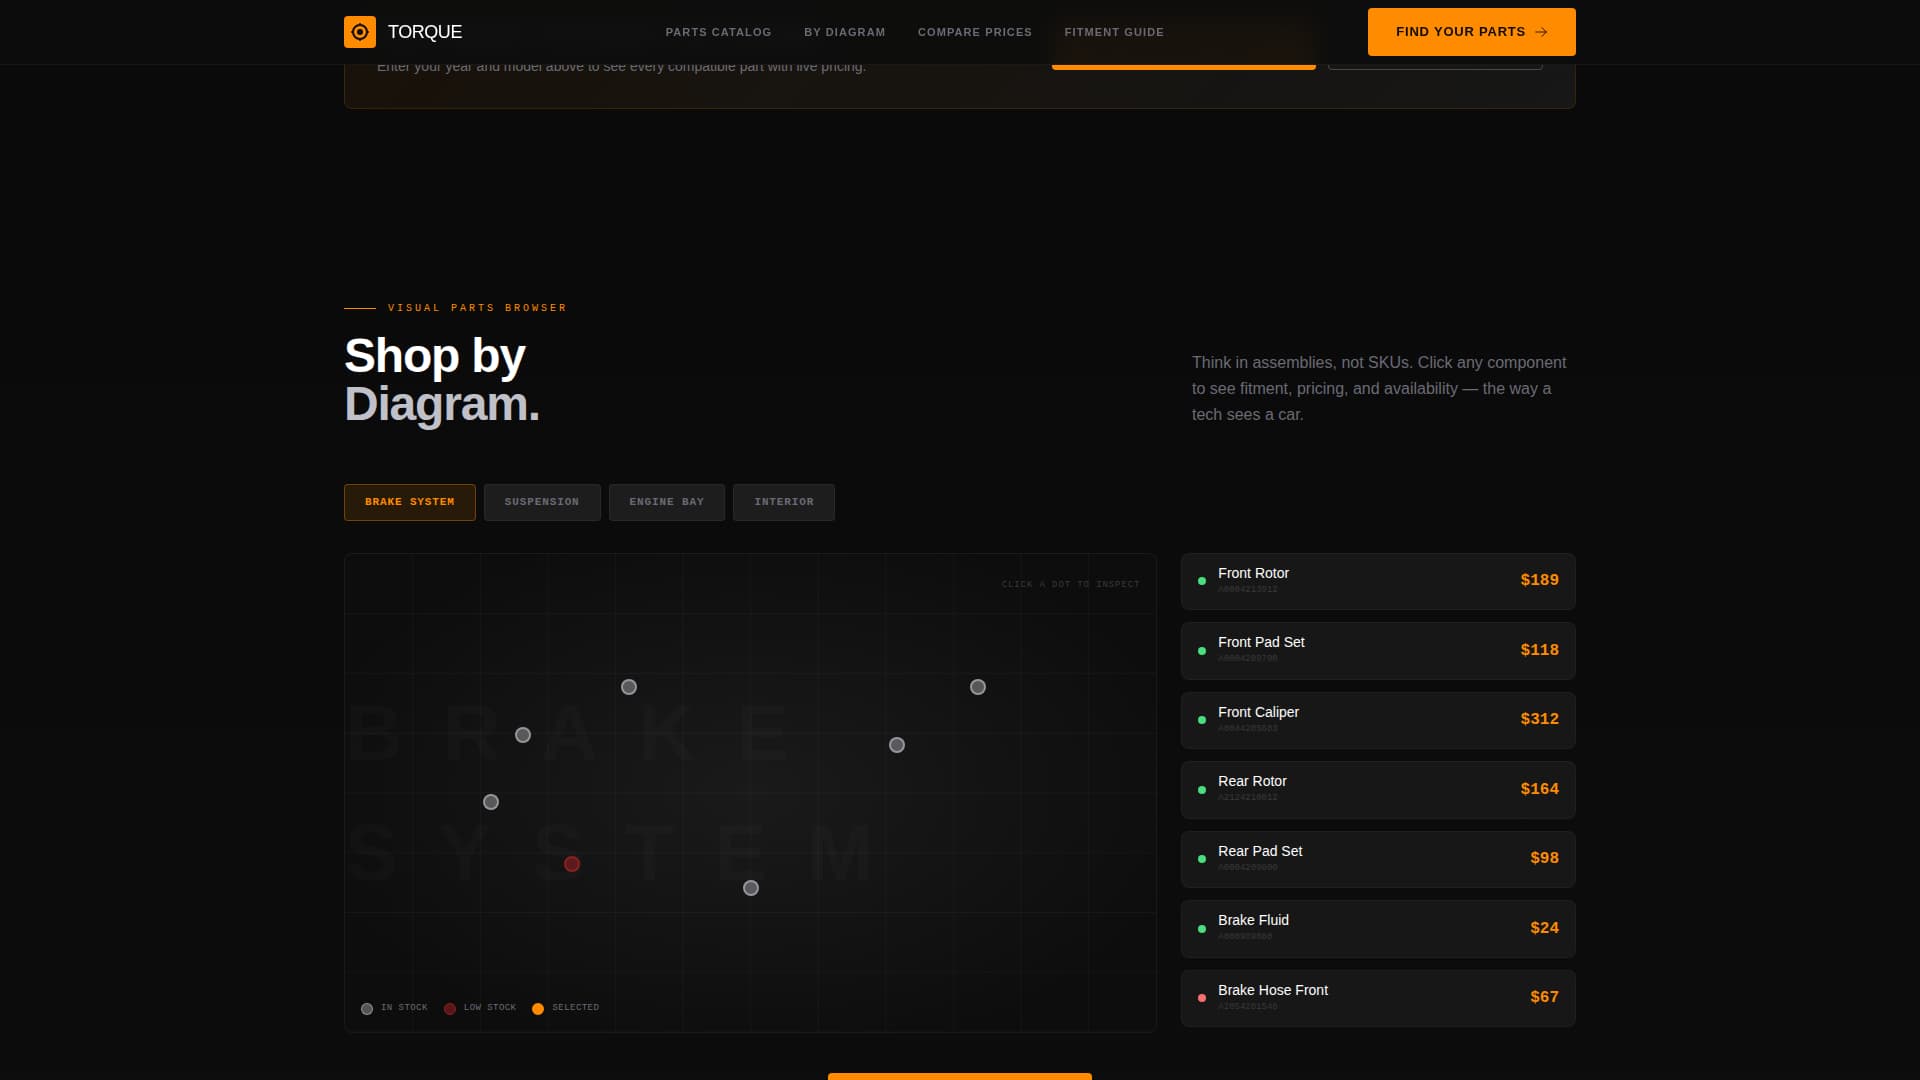This screenshot has height=1080, width=1920.
Task: Click the green stock indicator beside Front Rotor
Action: click(1202, 581)
